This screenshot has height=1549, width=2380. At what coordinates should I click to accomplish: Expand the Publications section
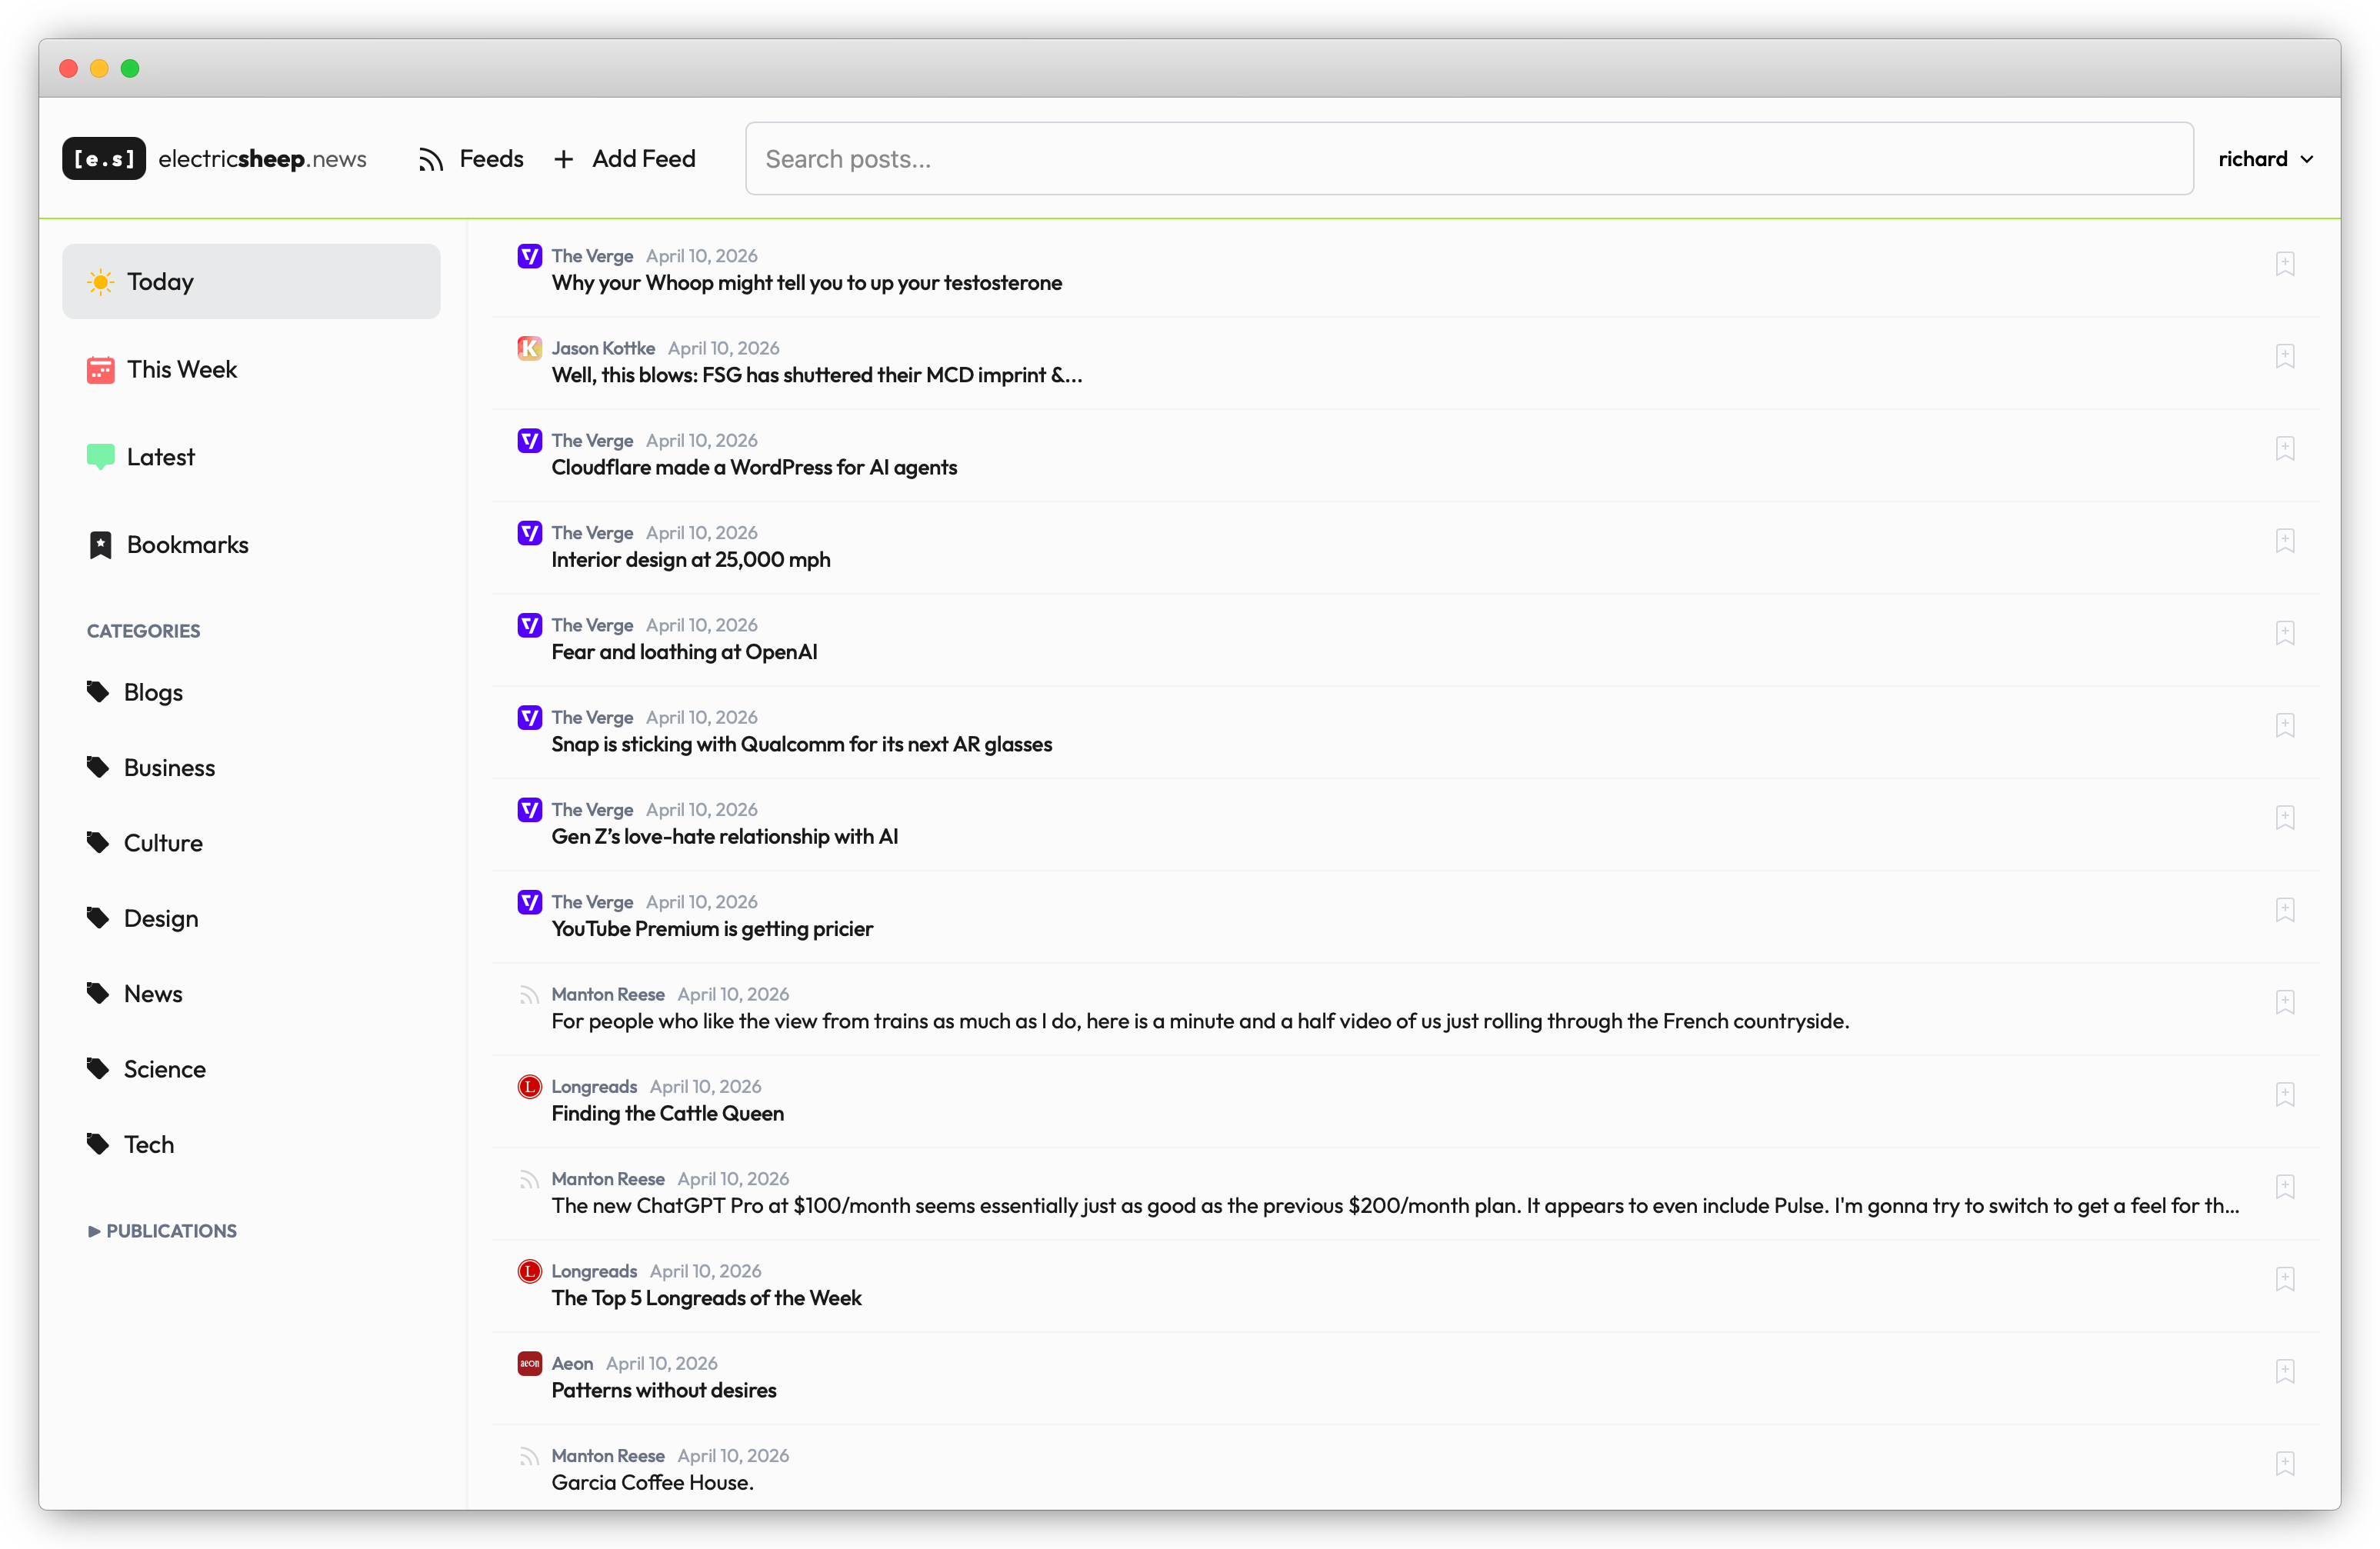162,1231
